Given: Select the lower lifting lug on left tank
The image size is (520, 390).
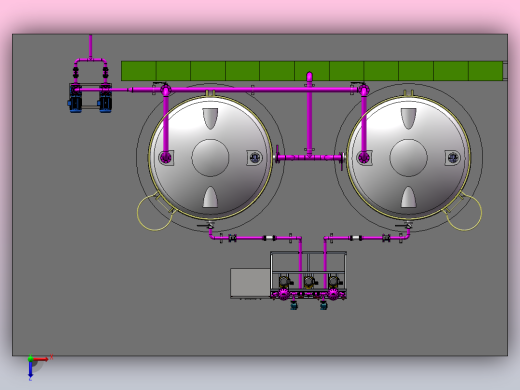Looking at the screenshot, I should pyautogui.click(x=210, y=197).
